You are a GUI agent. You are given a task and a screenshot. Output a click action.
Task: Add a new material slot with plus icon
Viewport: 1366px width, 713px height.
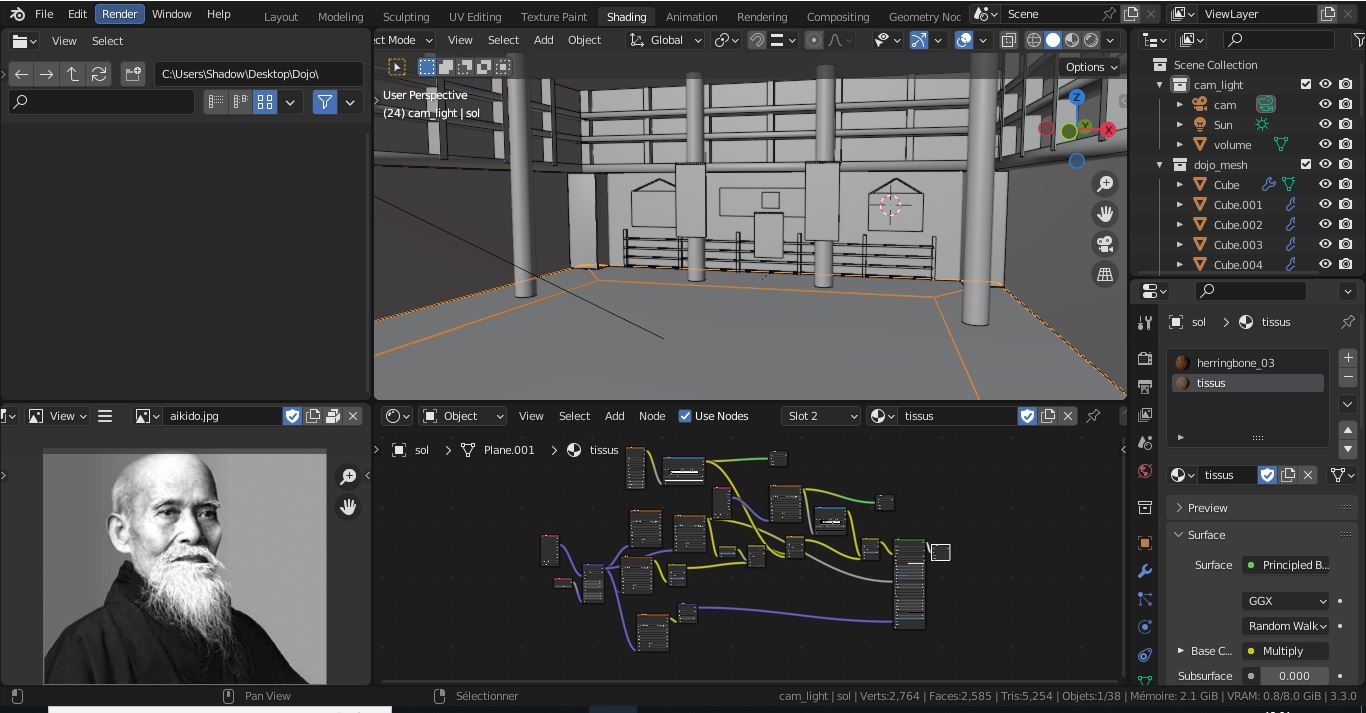coord(1347,357)
